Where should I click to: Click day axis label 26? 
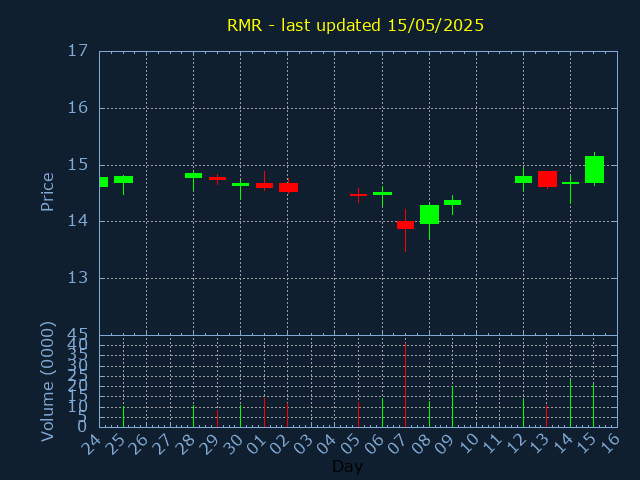tap(138, 444)
